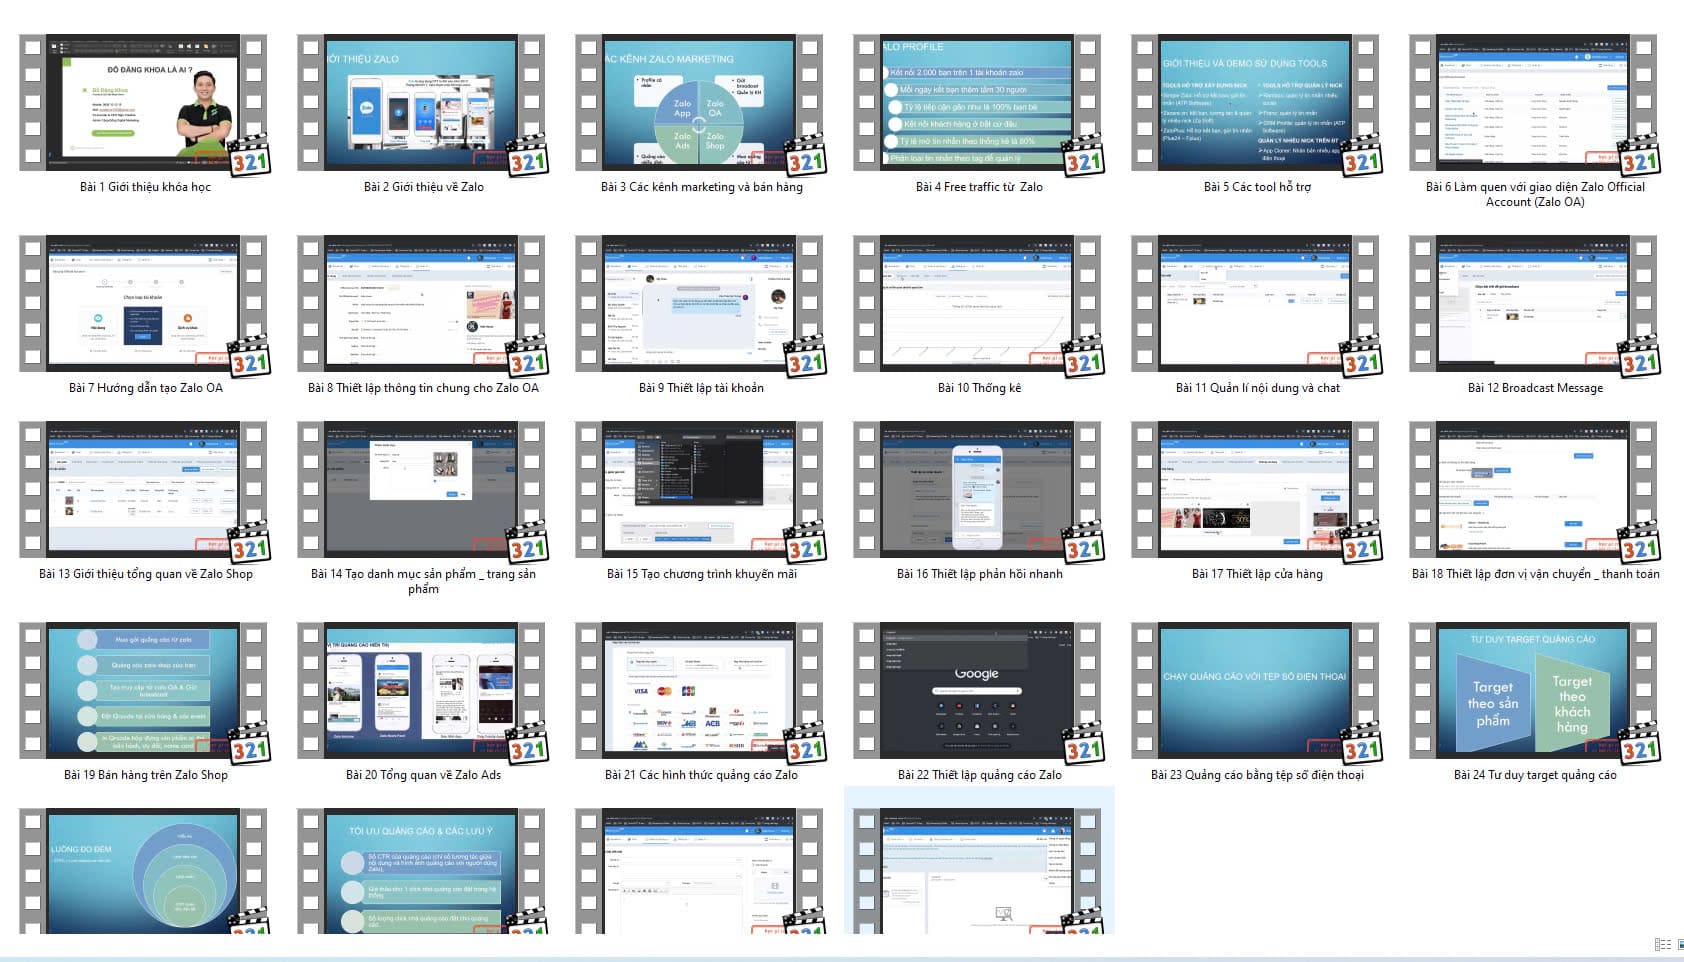Image resolution: width=1684 pixels, height=962 pixels.
Task: Select the file name 'Bài 10 Thống kê'
Action: pyautogui.click(x=979, y=388)
